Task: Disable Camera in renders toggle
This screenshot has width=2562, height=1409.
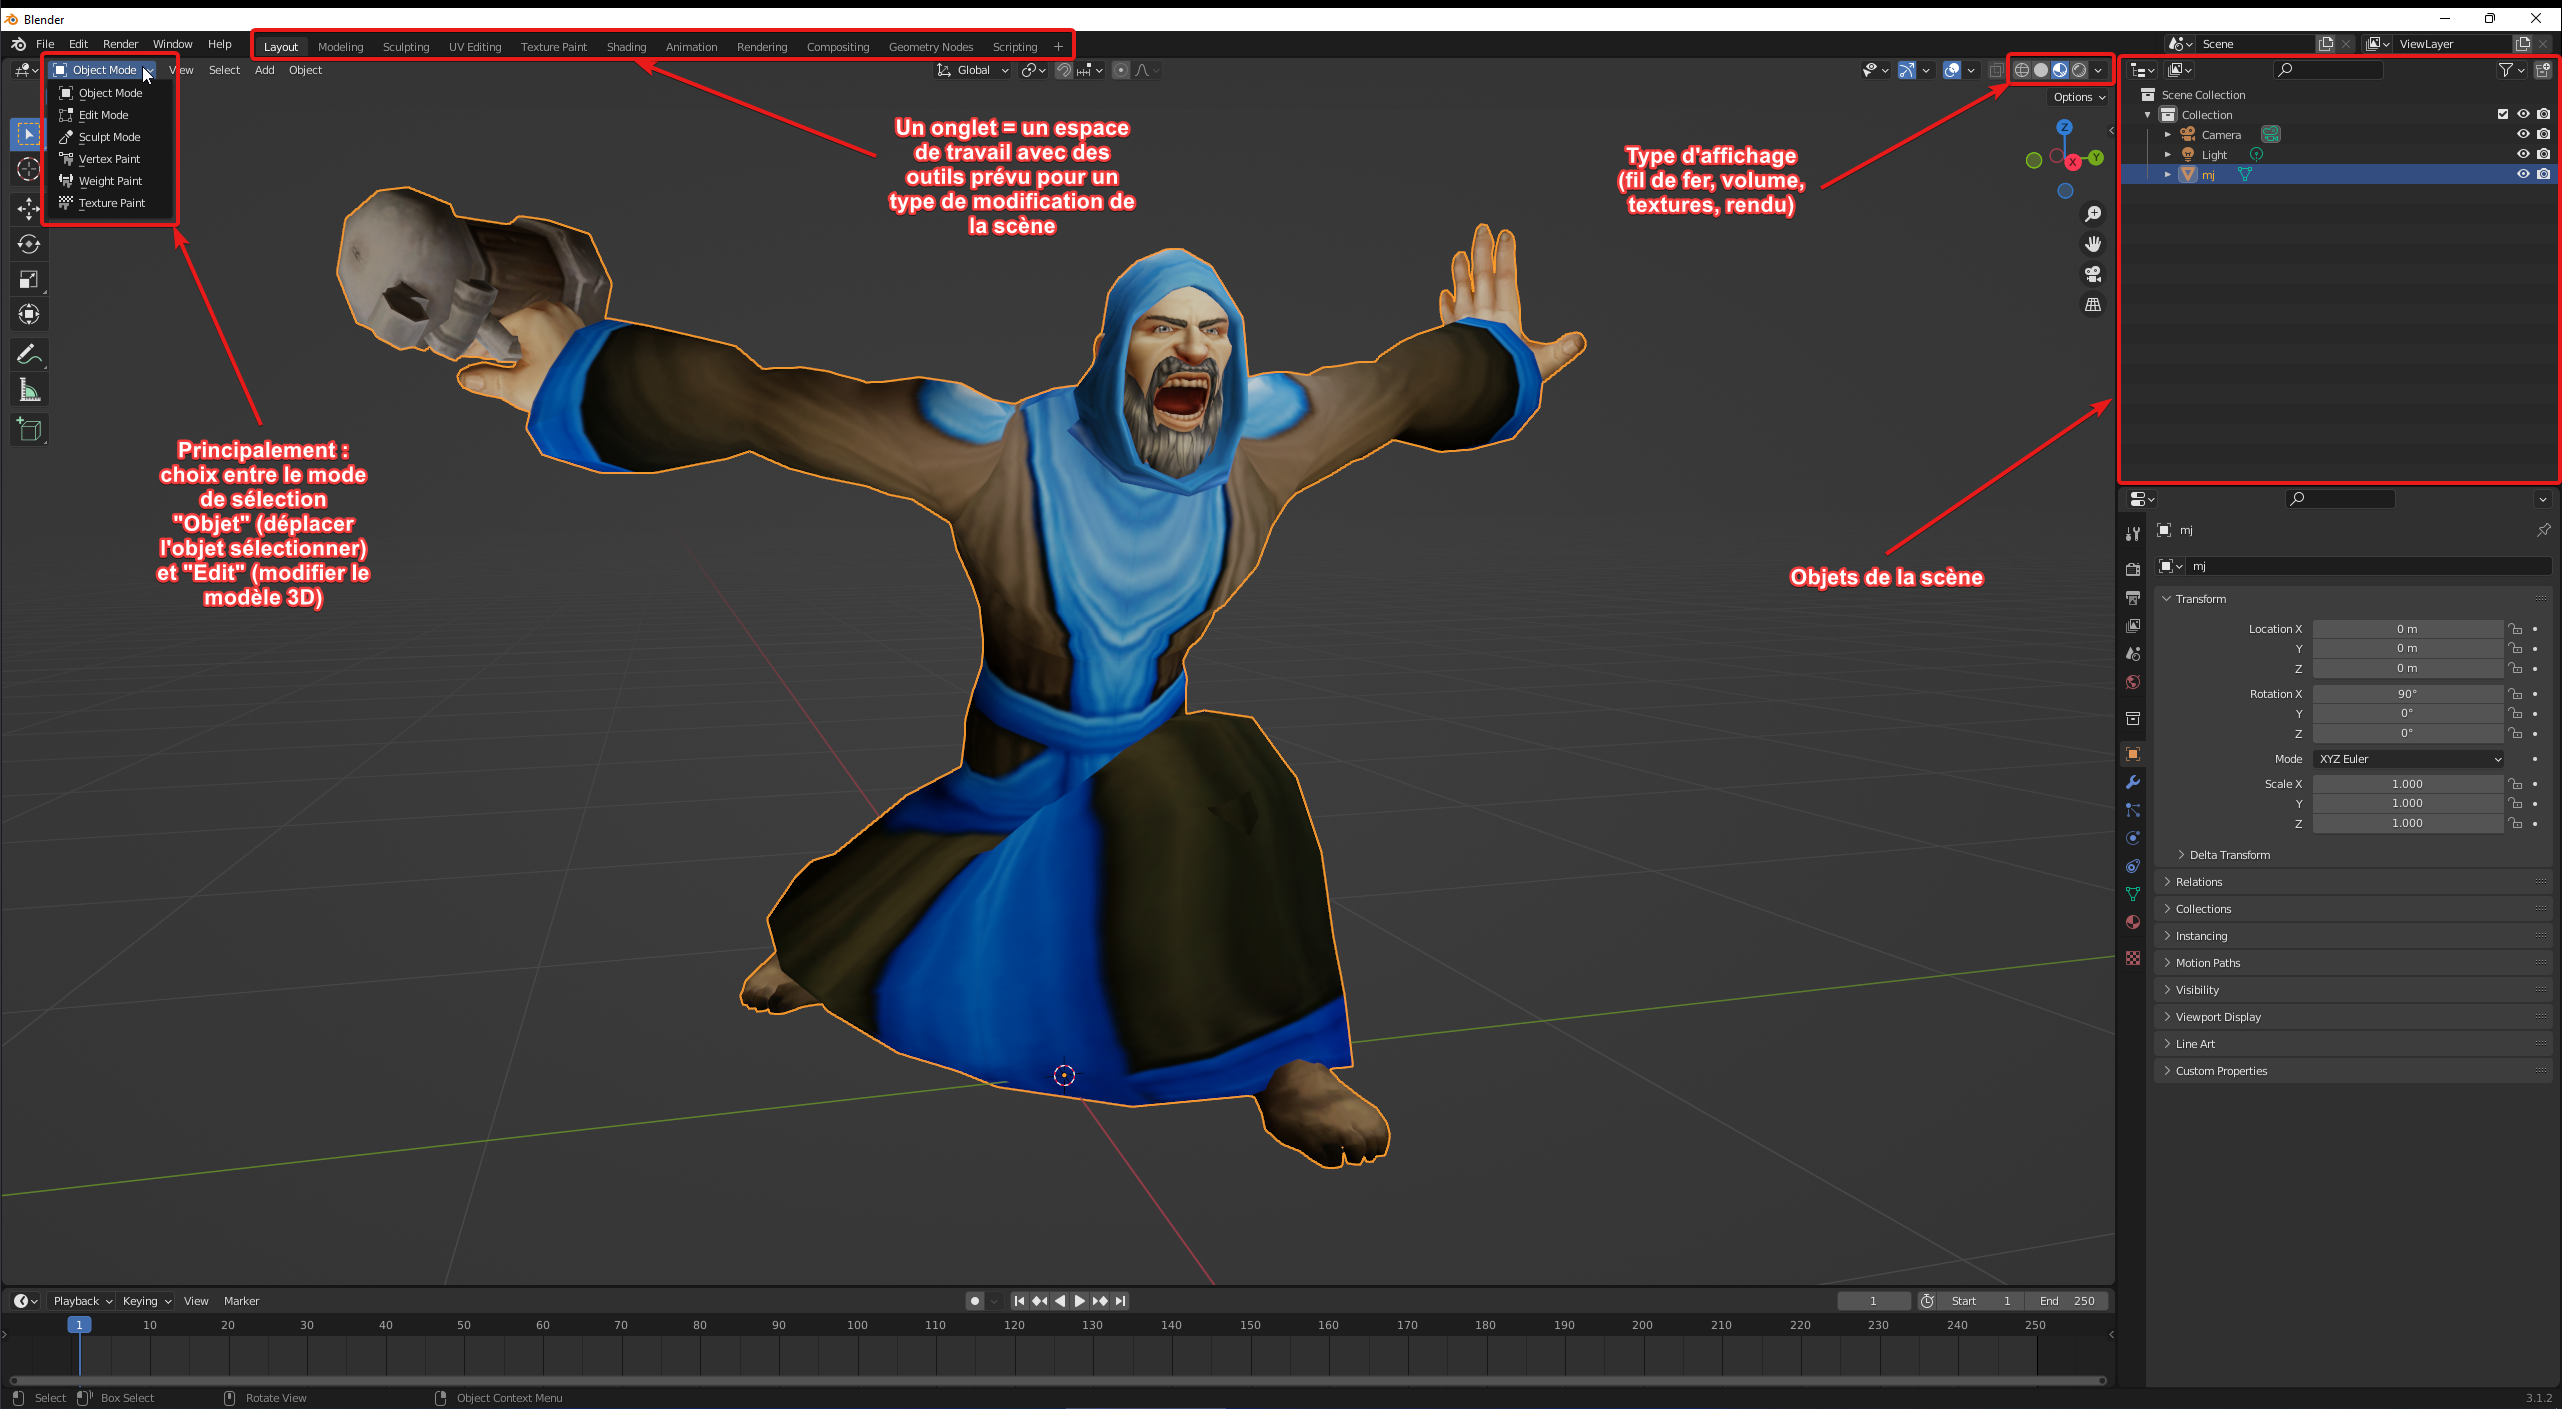Action: (2543, 134)
